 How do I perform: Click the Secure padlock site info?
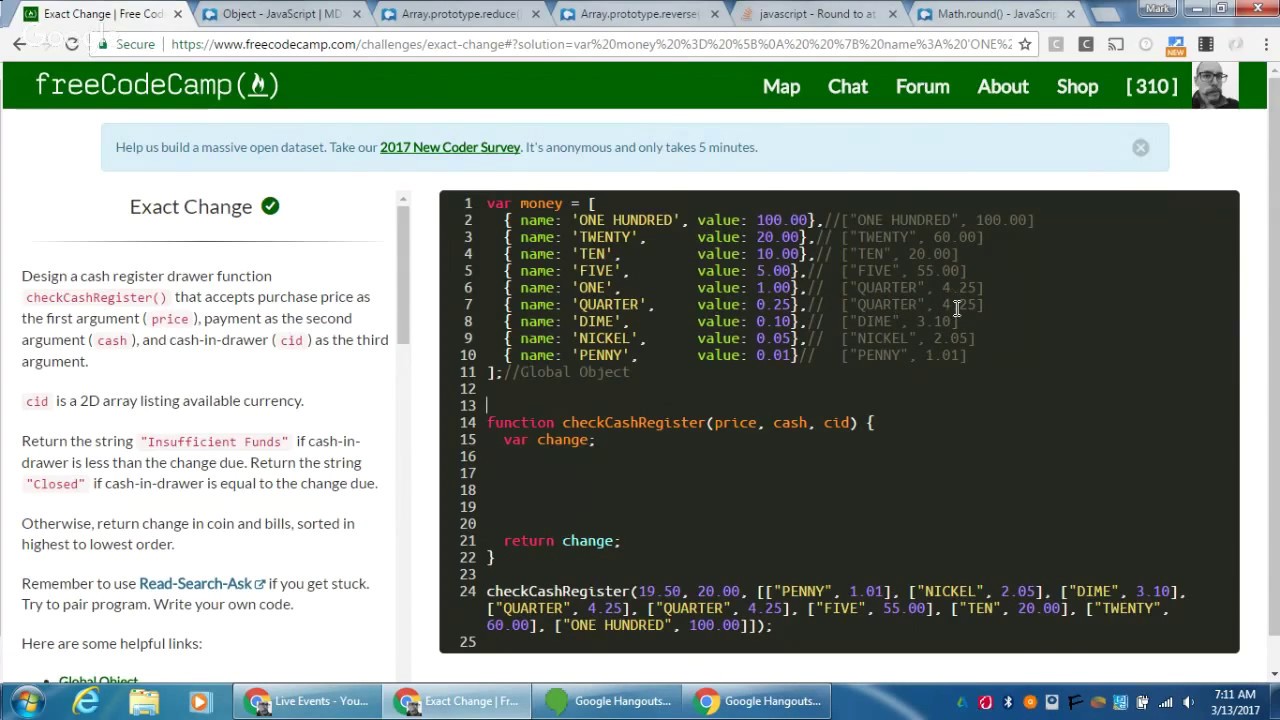coord(126,44)
